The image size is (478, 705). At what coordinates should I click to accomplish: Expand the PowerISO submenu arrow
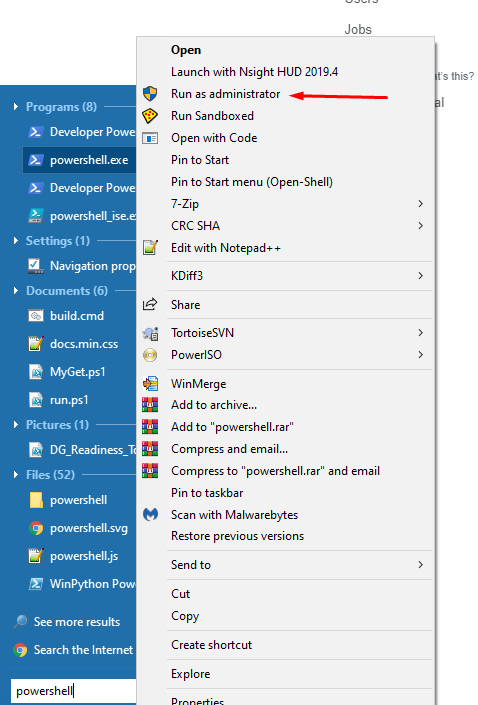(420, 355)
